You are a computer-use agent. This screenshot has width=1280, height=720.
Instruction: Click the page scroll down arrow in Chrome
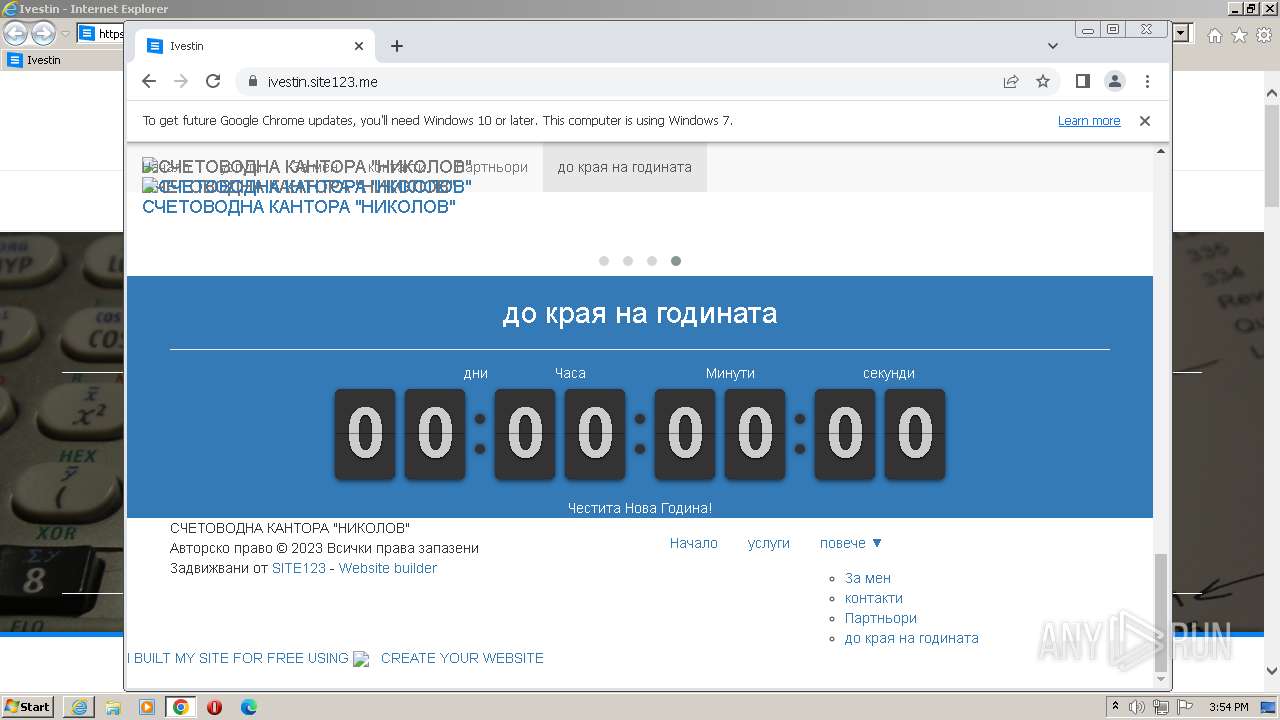coord(1161,680)
